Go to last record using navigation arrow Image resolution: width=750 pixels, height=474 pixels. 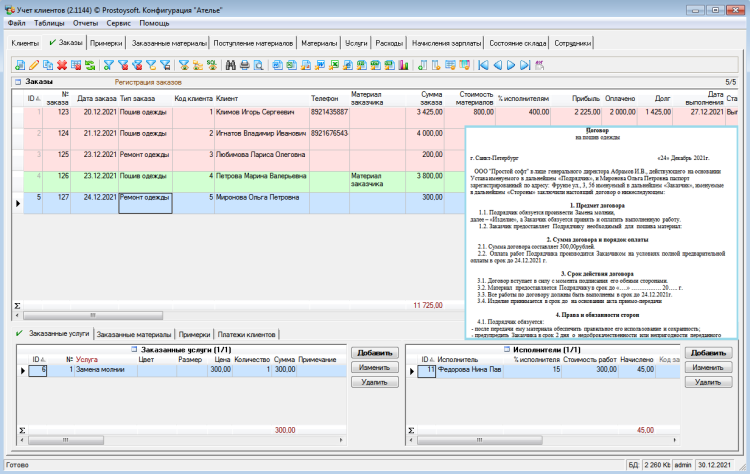click(525, 65)
